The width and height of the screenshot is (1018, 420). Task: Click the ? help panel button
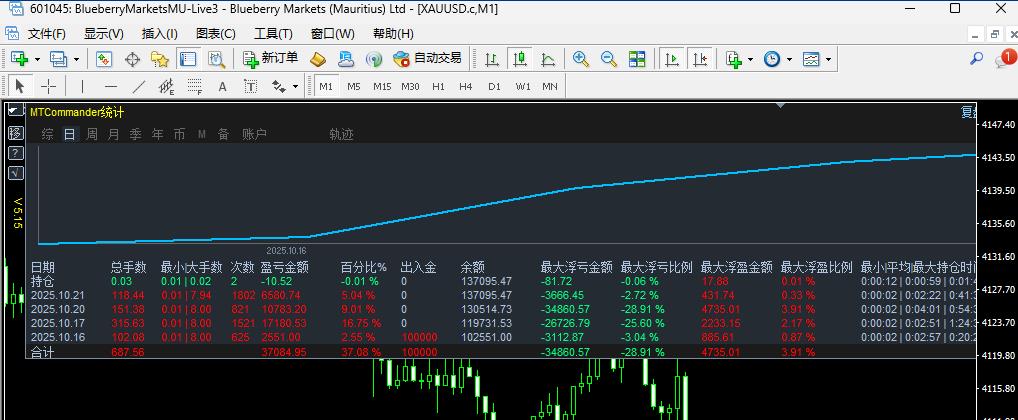(x=15, y=153)
